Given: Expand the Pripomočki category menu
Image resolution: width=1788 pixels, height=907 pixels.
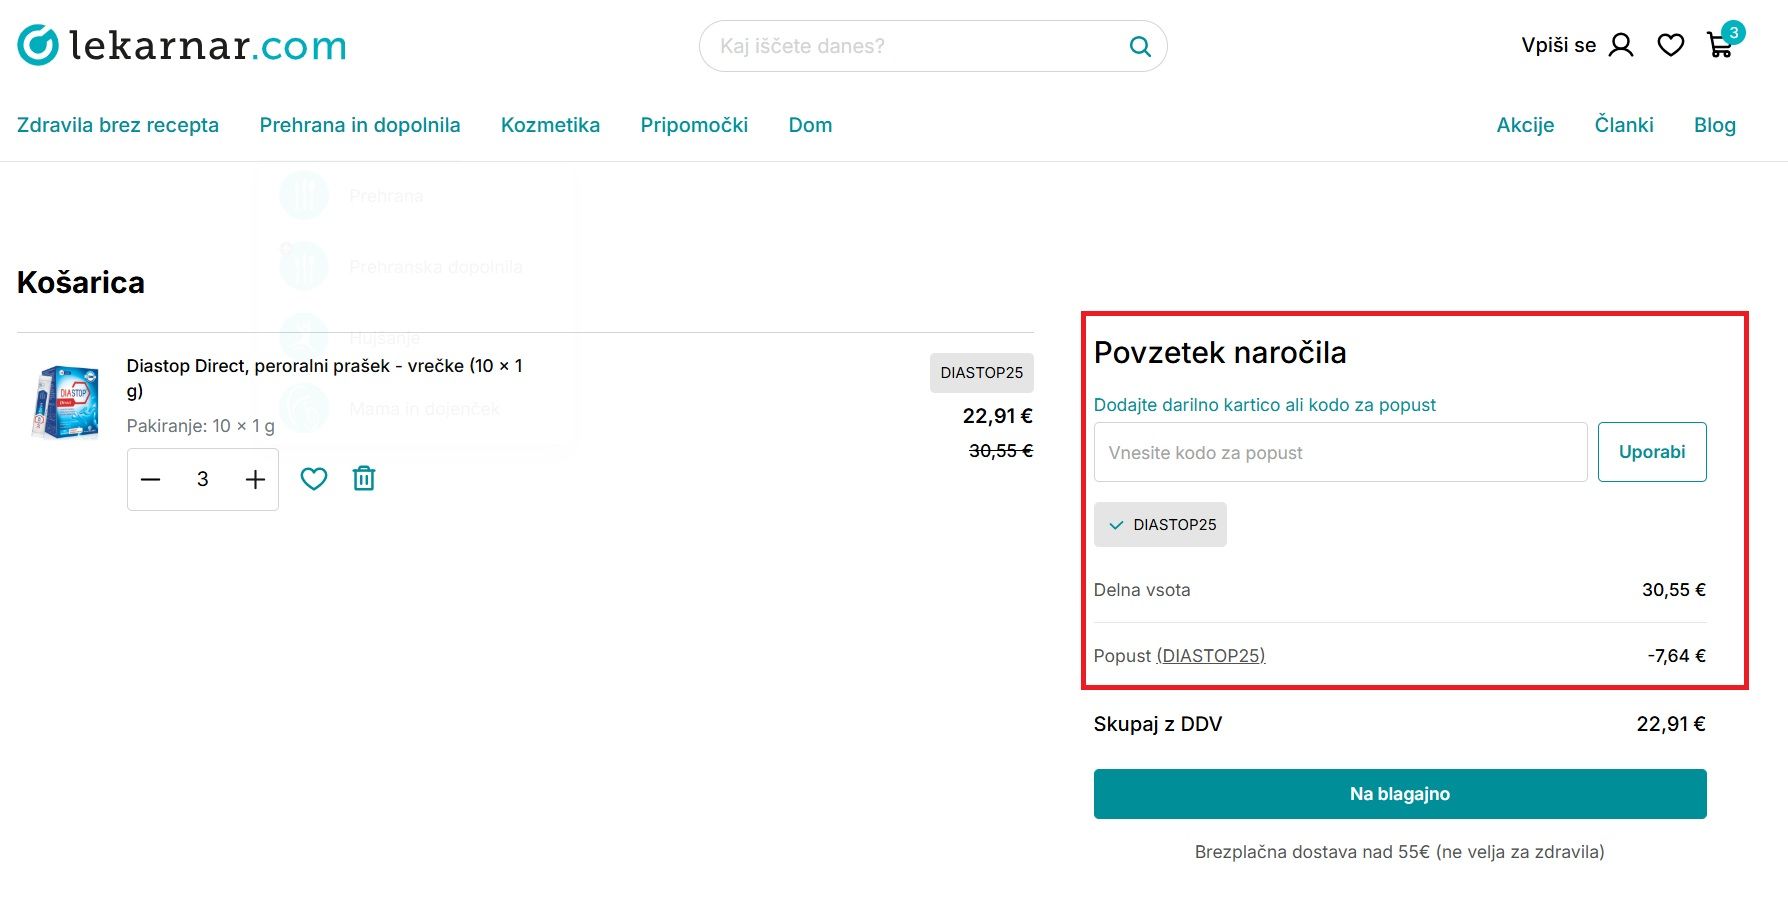Looking at the screenshot, I should pyautogui.click(x=694, y=125).
